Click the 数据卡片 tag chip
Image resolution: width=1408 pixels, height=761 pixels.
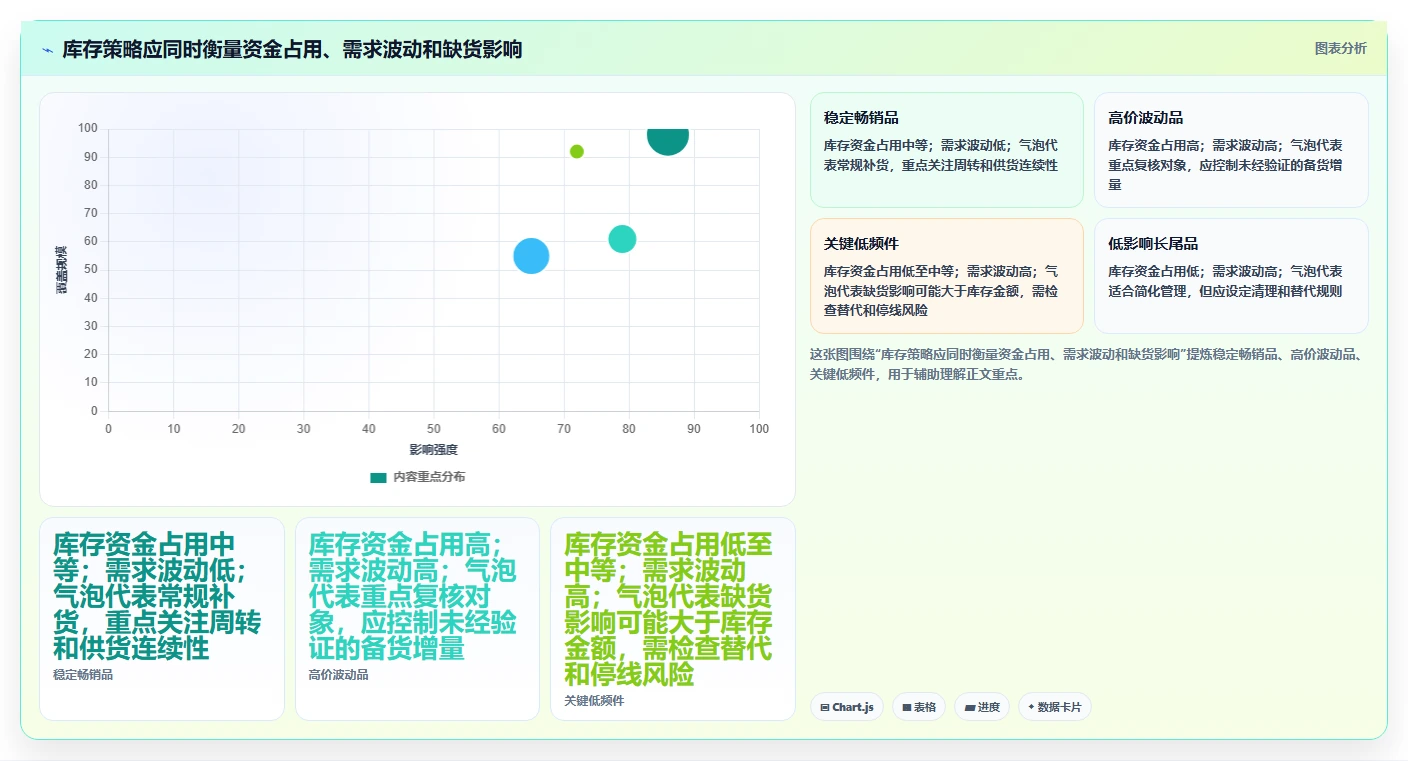click(1055, 707)
